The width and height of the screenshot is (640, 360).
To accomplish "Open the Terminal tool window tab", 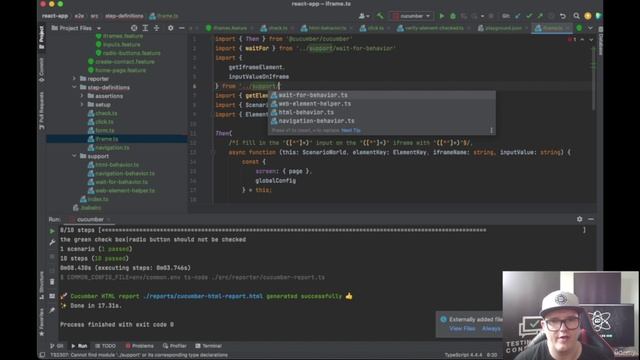I will 208,346.
